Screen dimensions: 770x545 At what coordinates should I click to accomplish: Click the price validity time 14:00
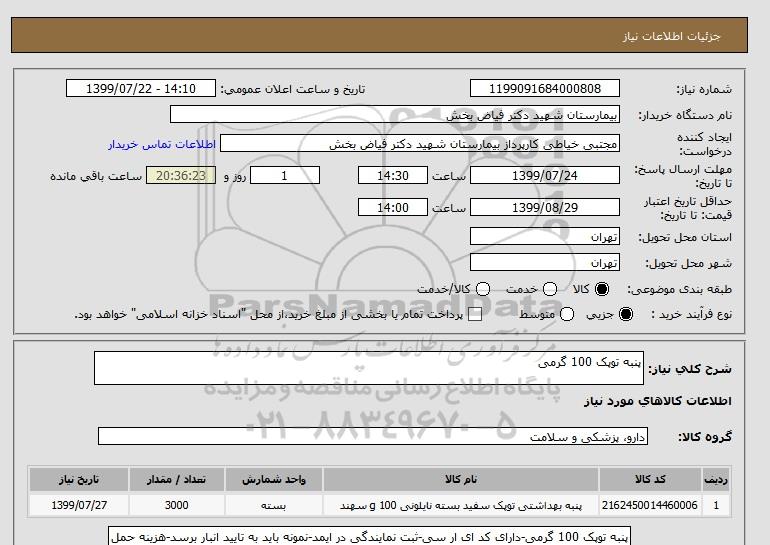coord(393,207)
